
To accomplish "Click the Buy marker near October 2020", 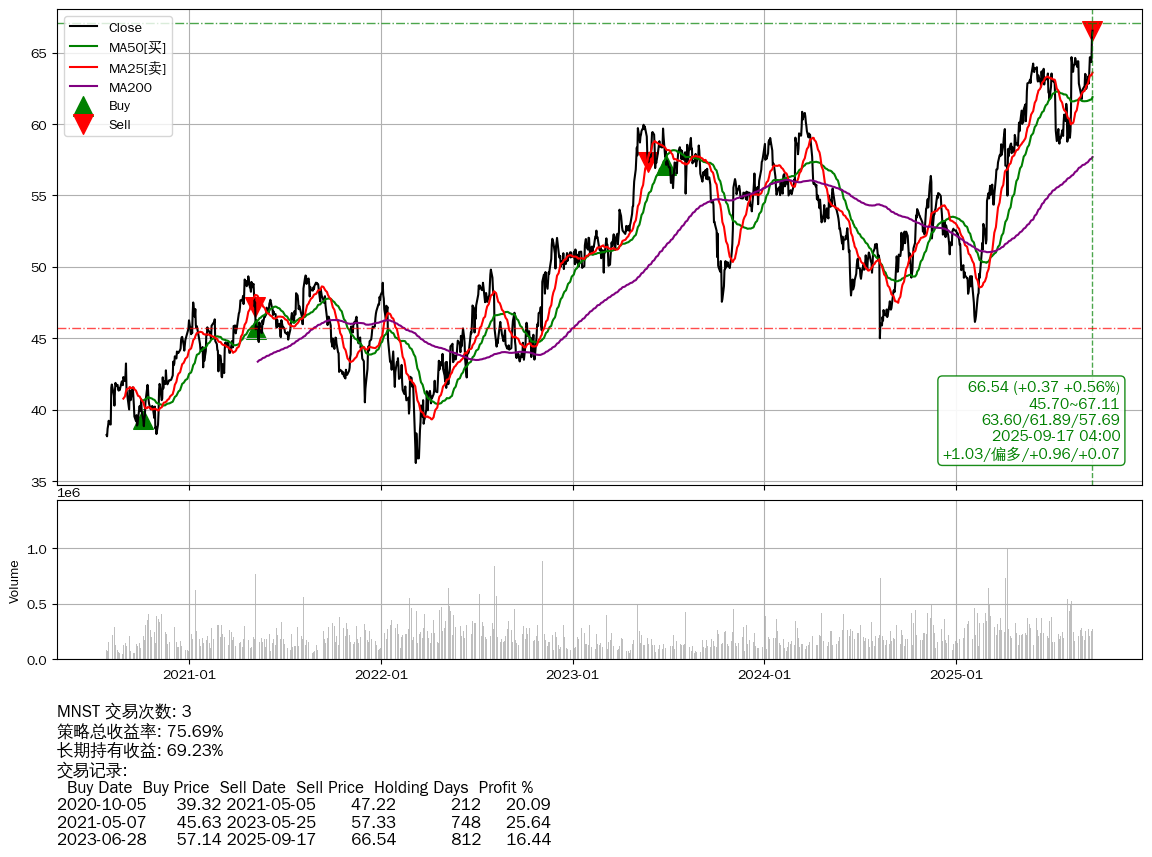I will pyautogui.click(x=144, y=420).
